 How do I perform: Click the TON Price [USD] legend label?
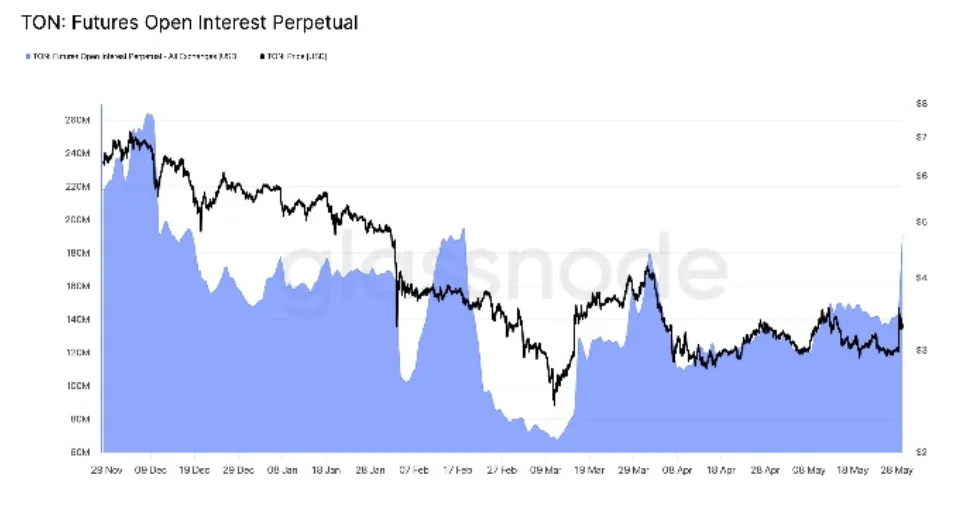pyautogui.click(x=297, y=57)
